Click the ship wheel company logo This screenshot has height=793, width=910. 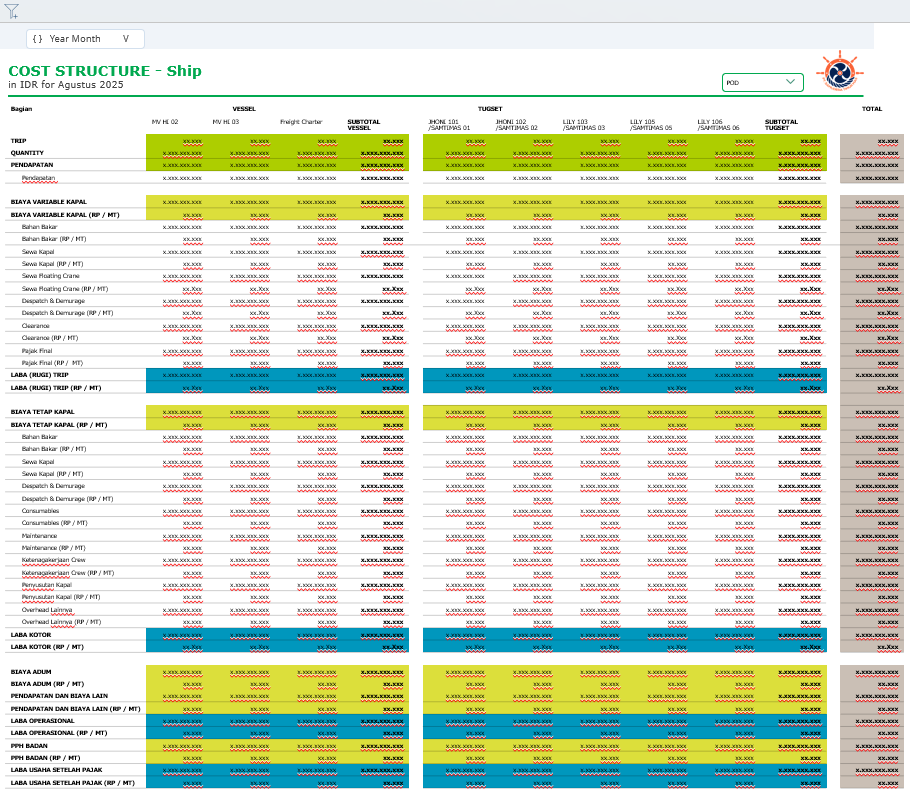(840, 72)
